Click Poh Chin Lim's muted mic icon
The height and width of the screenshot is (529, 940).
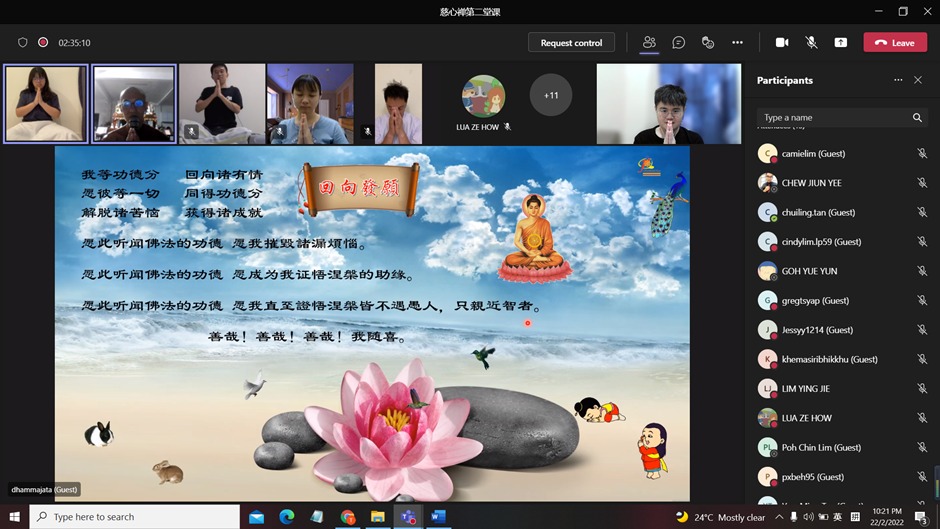[x=922, y=447]
